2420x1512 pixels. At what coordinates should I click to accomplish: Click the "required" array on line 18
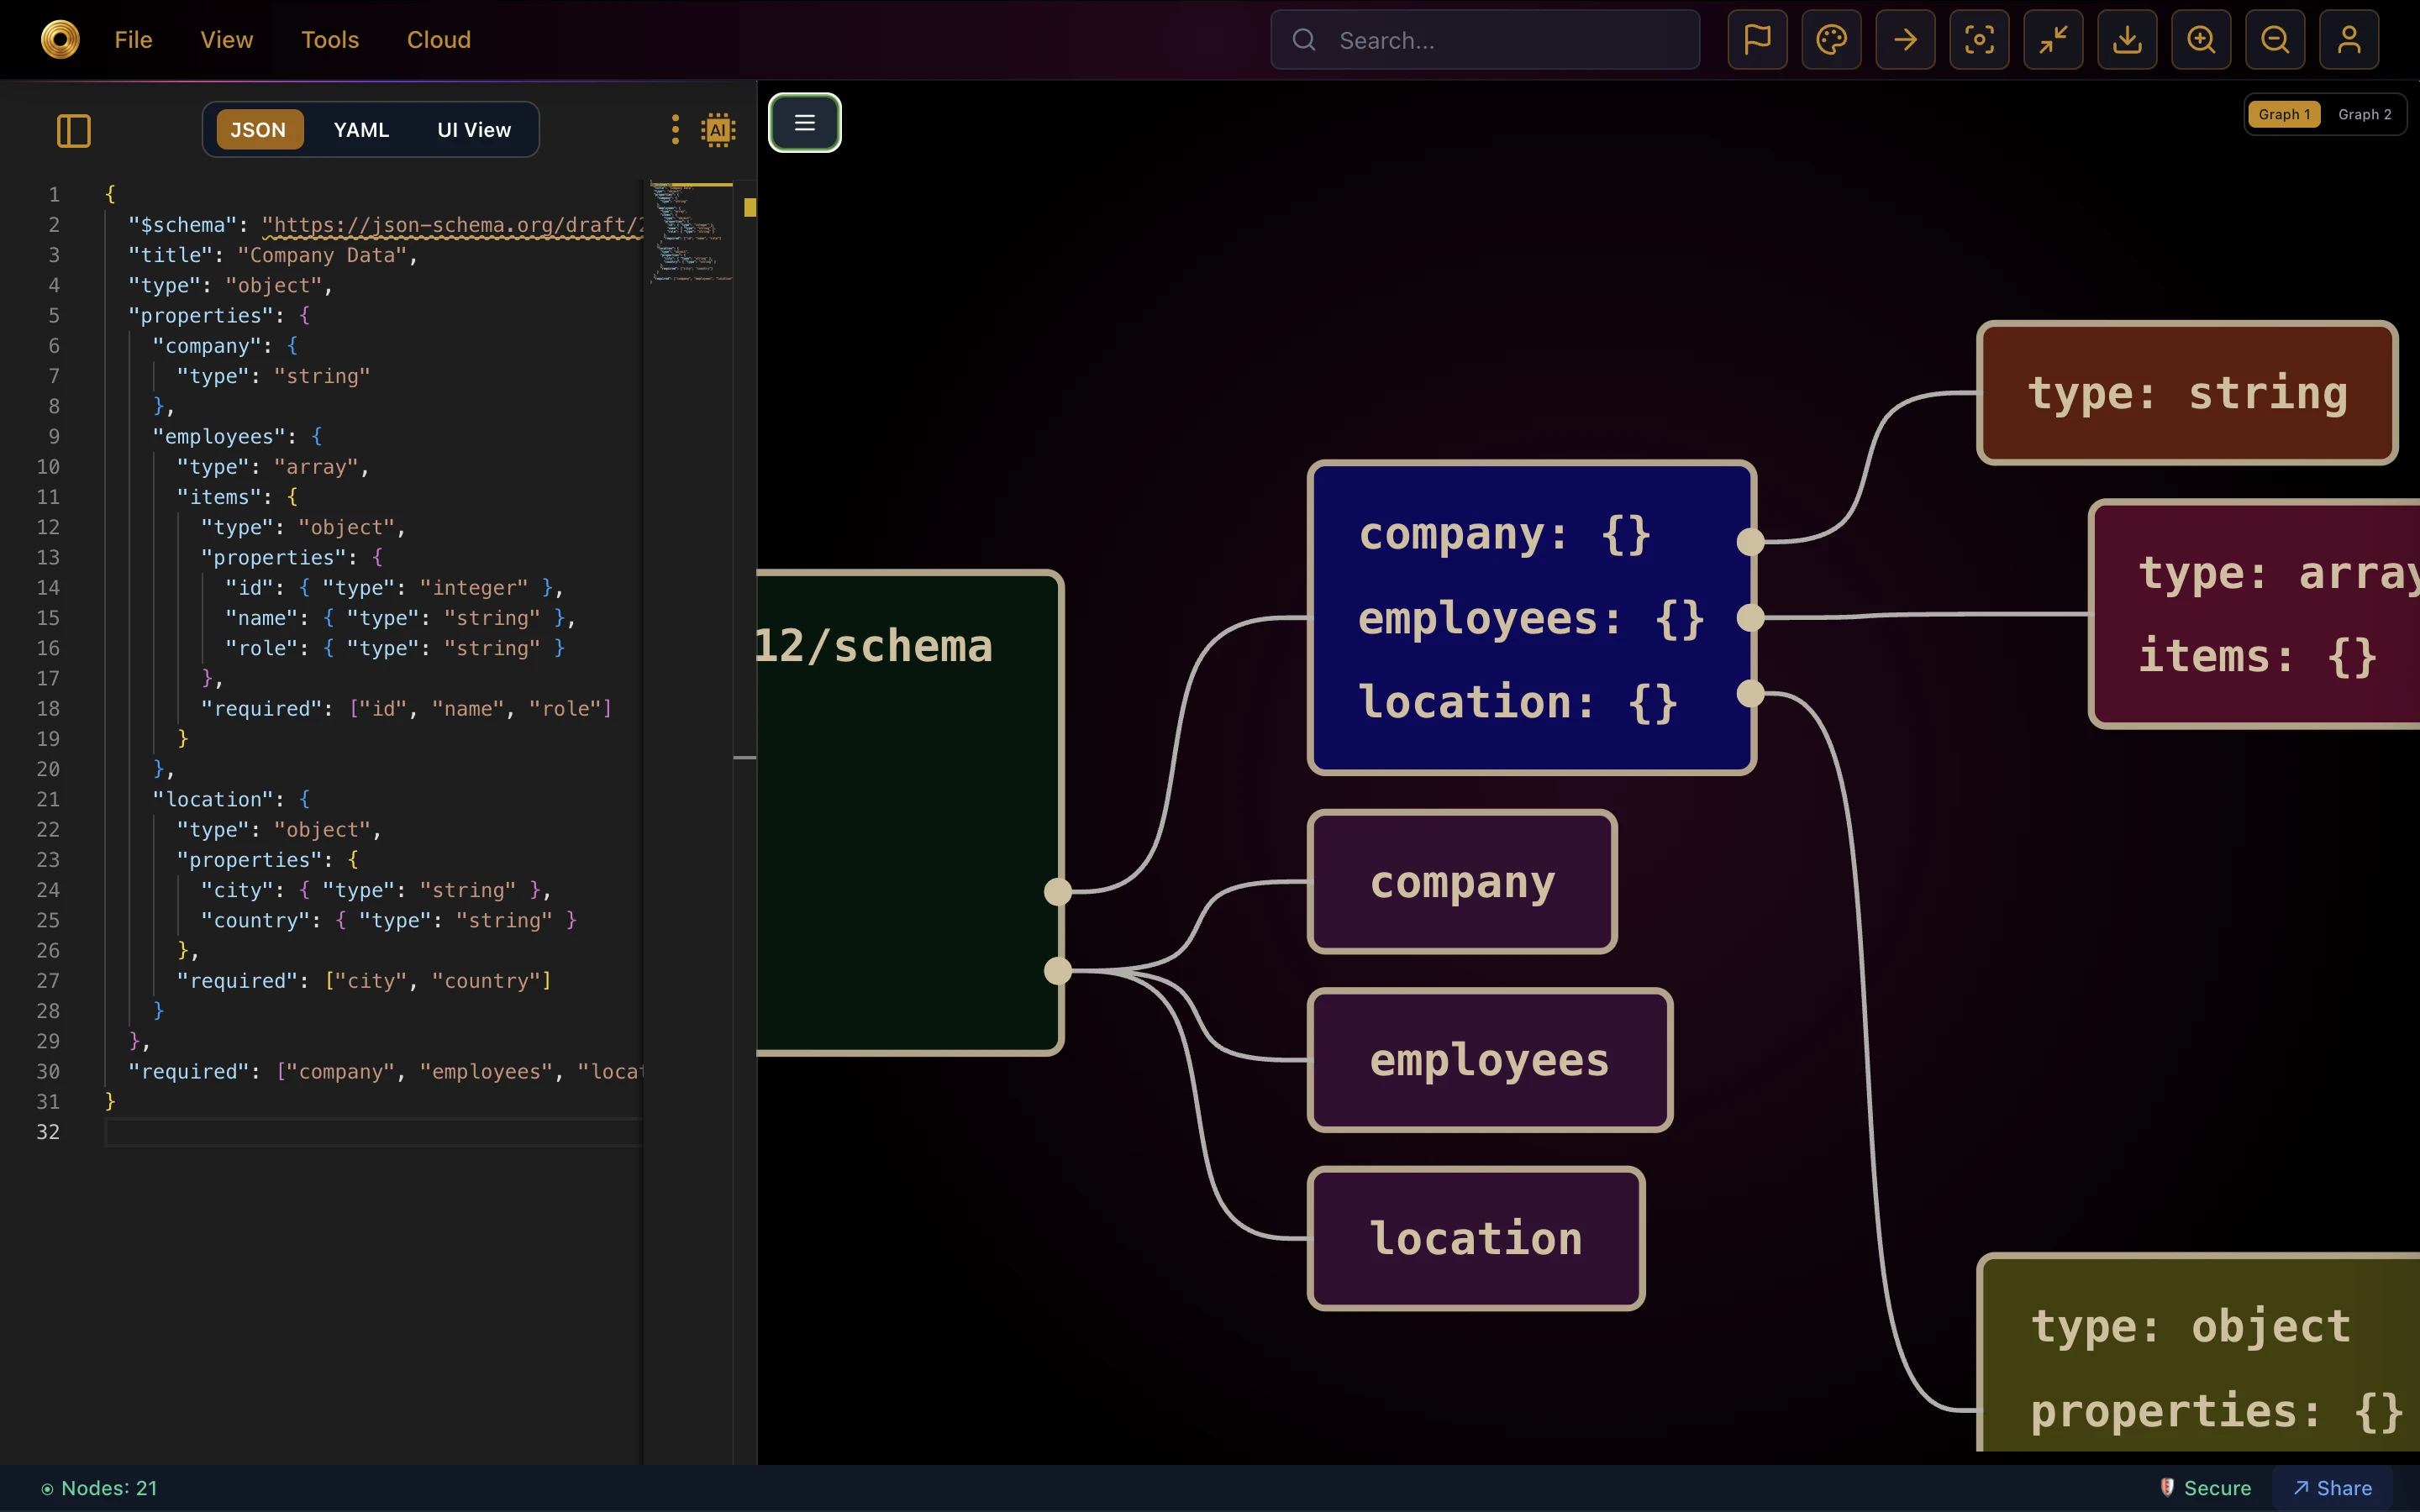[406, 709]
